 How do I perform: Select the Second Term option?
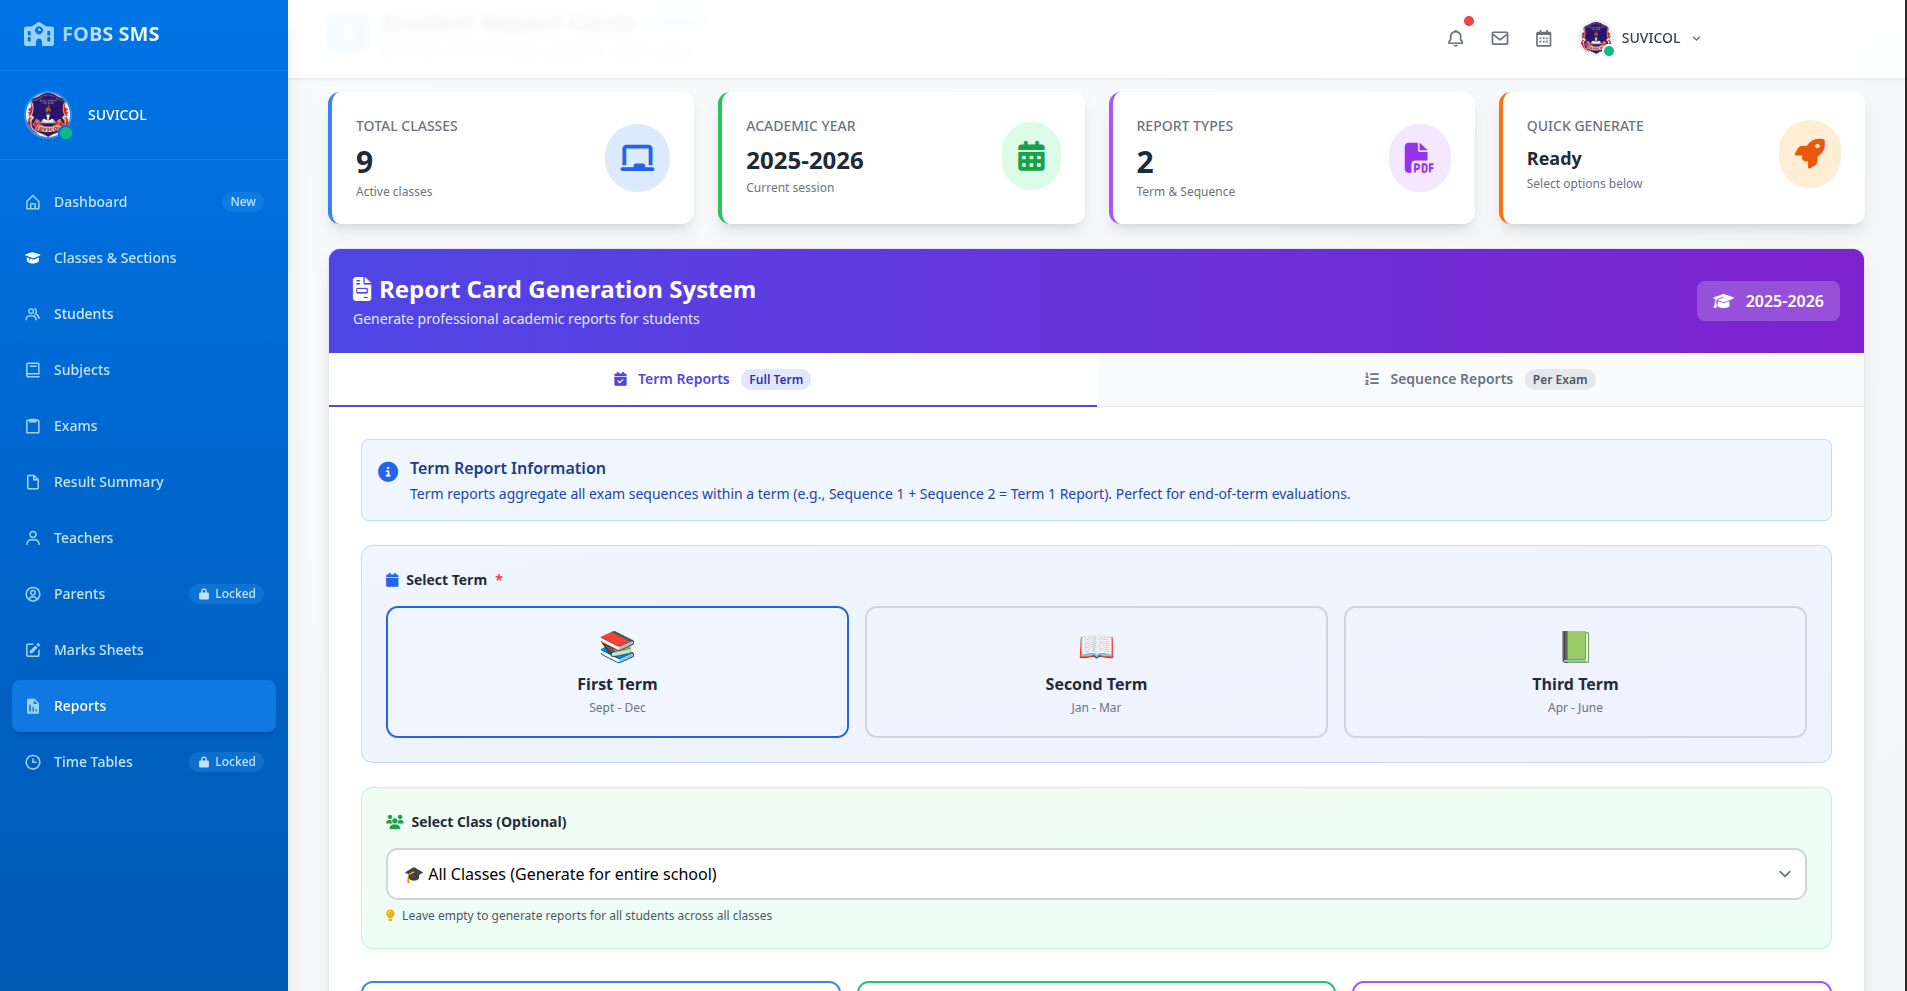(1096, 672)
